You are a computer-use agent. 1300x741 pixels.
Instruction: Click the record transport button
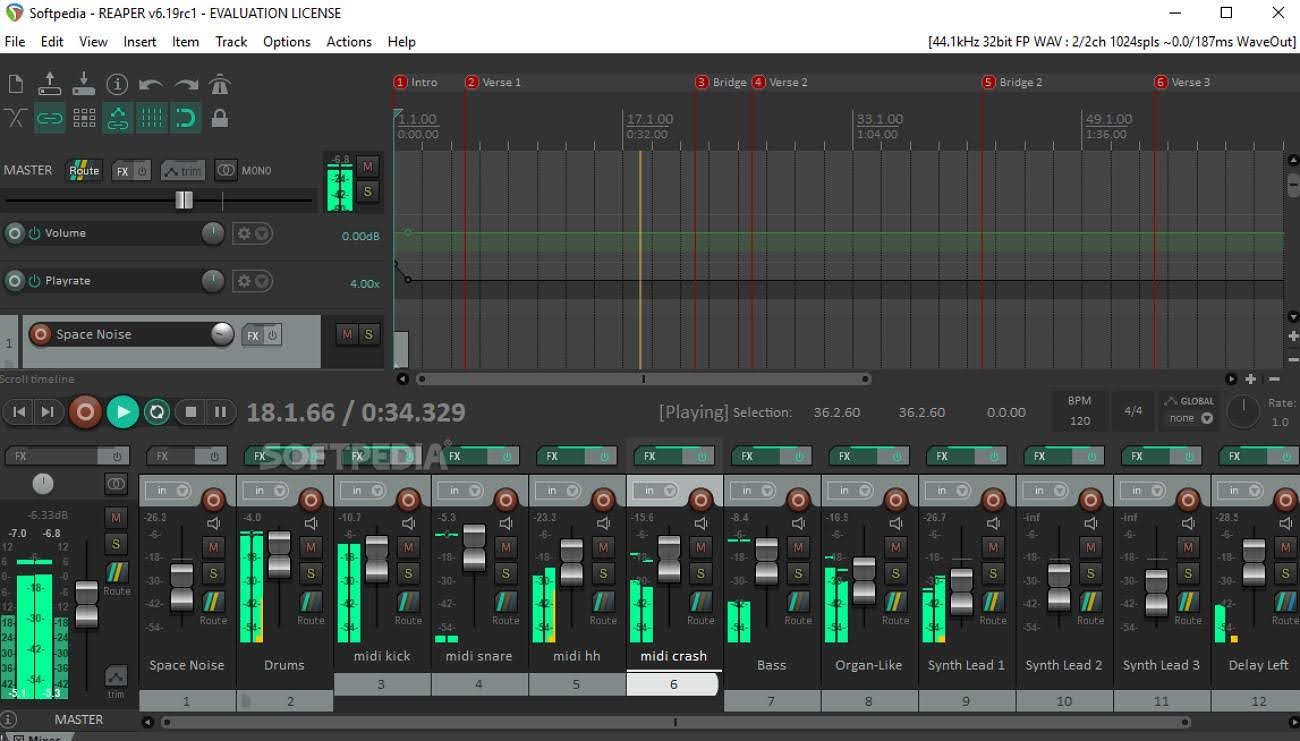[x=85, y=411]
